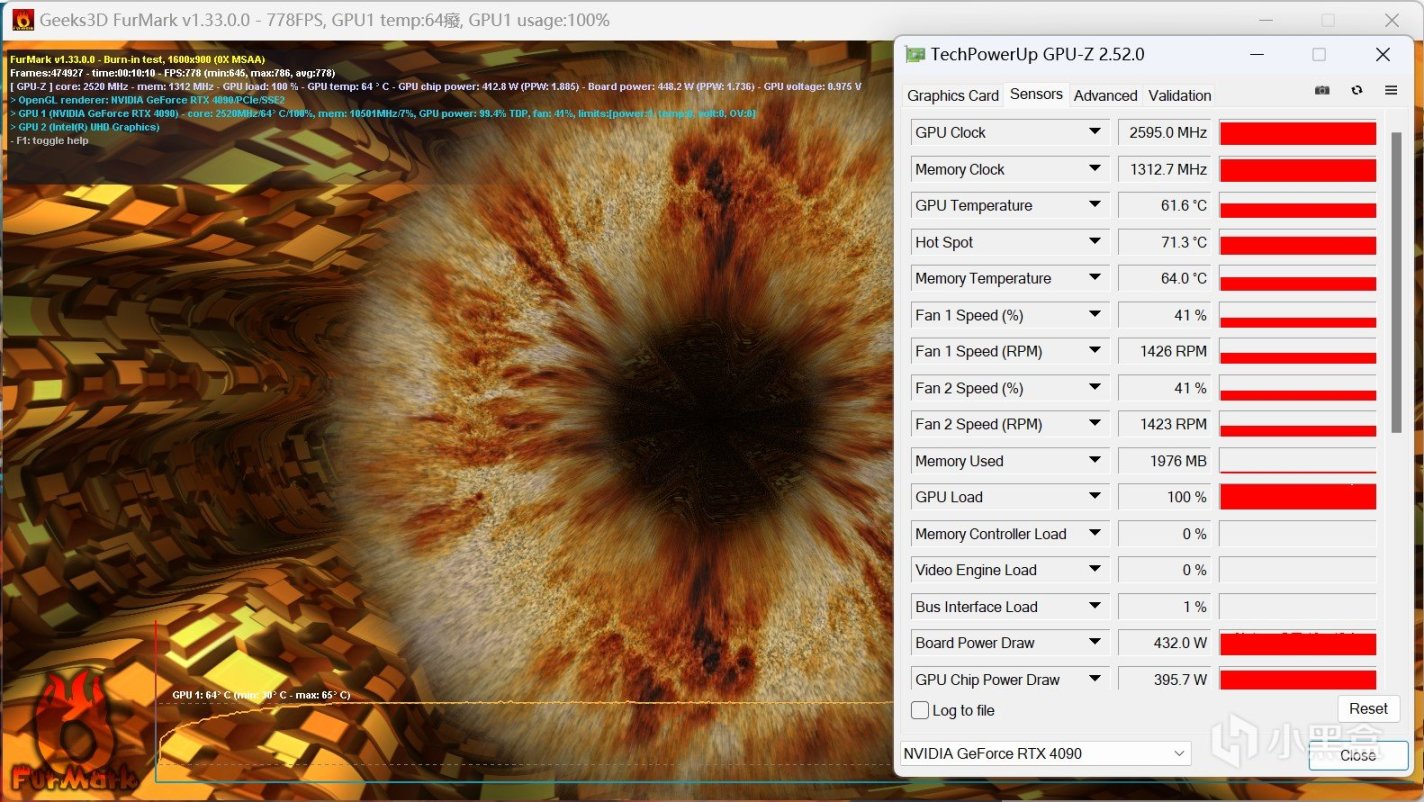Click the GPU Clock history graph
The height and width of the screenshot is (802, 1424).
(x=1298, y=133)
